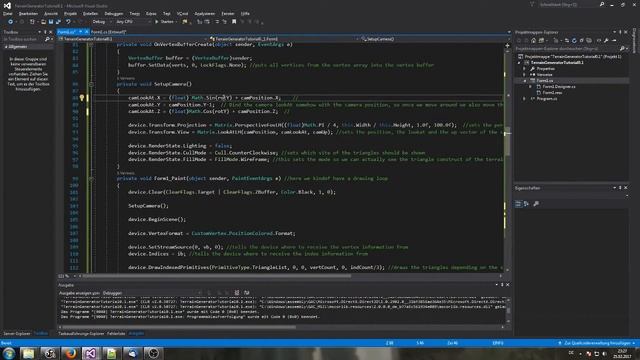Open the Debuggen menu
The image size is (640, 360).
[x=113, y=13]
